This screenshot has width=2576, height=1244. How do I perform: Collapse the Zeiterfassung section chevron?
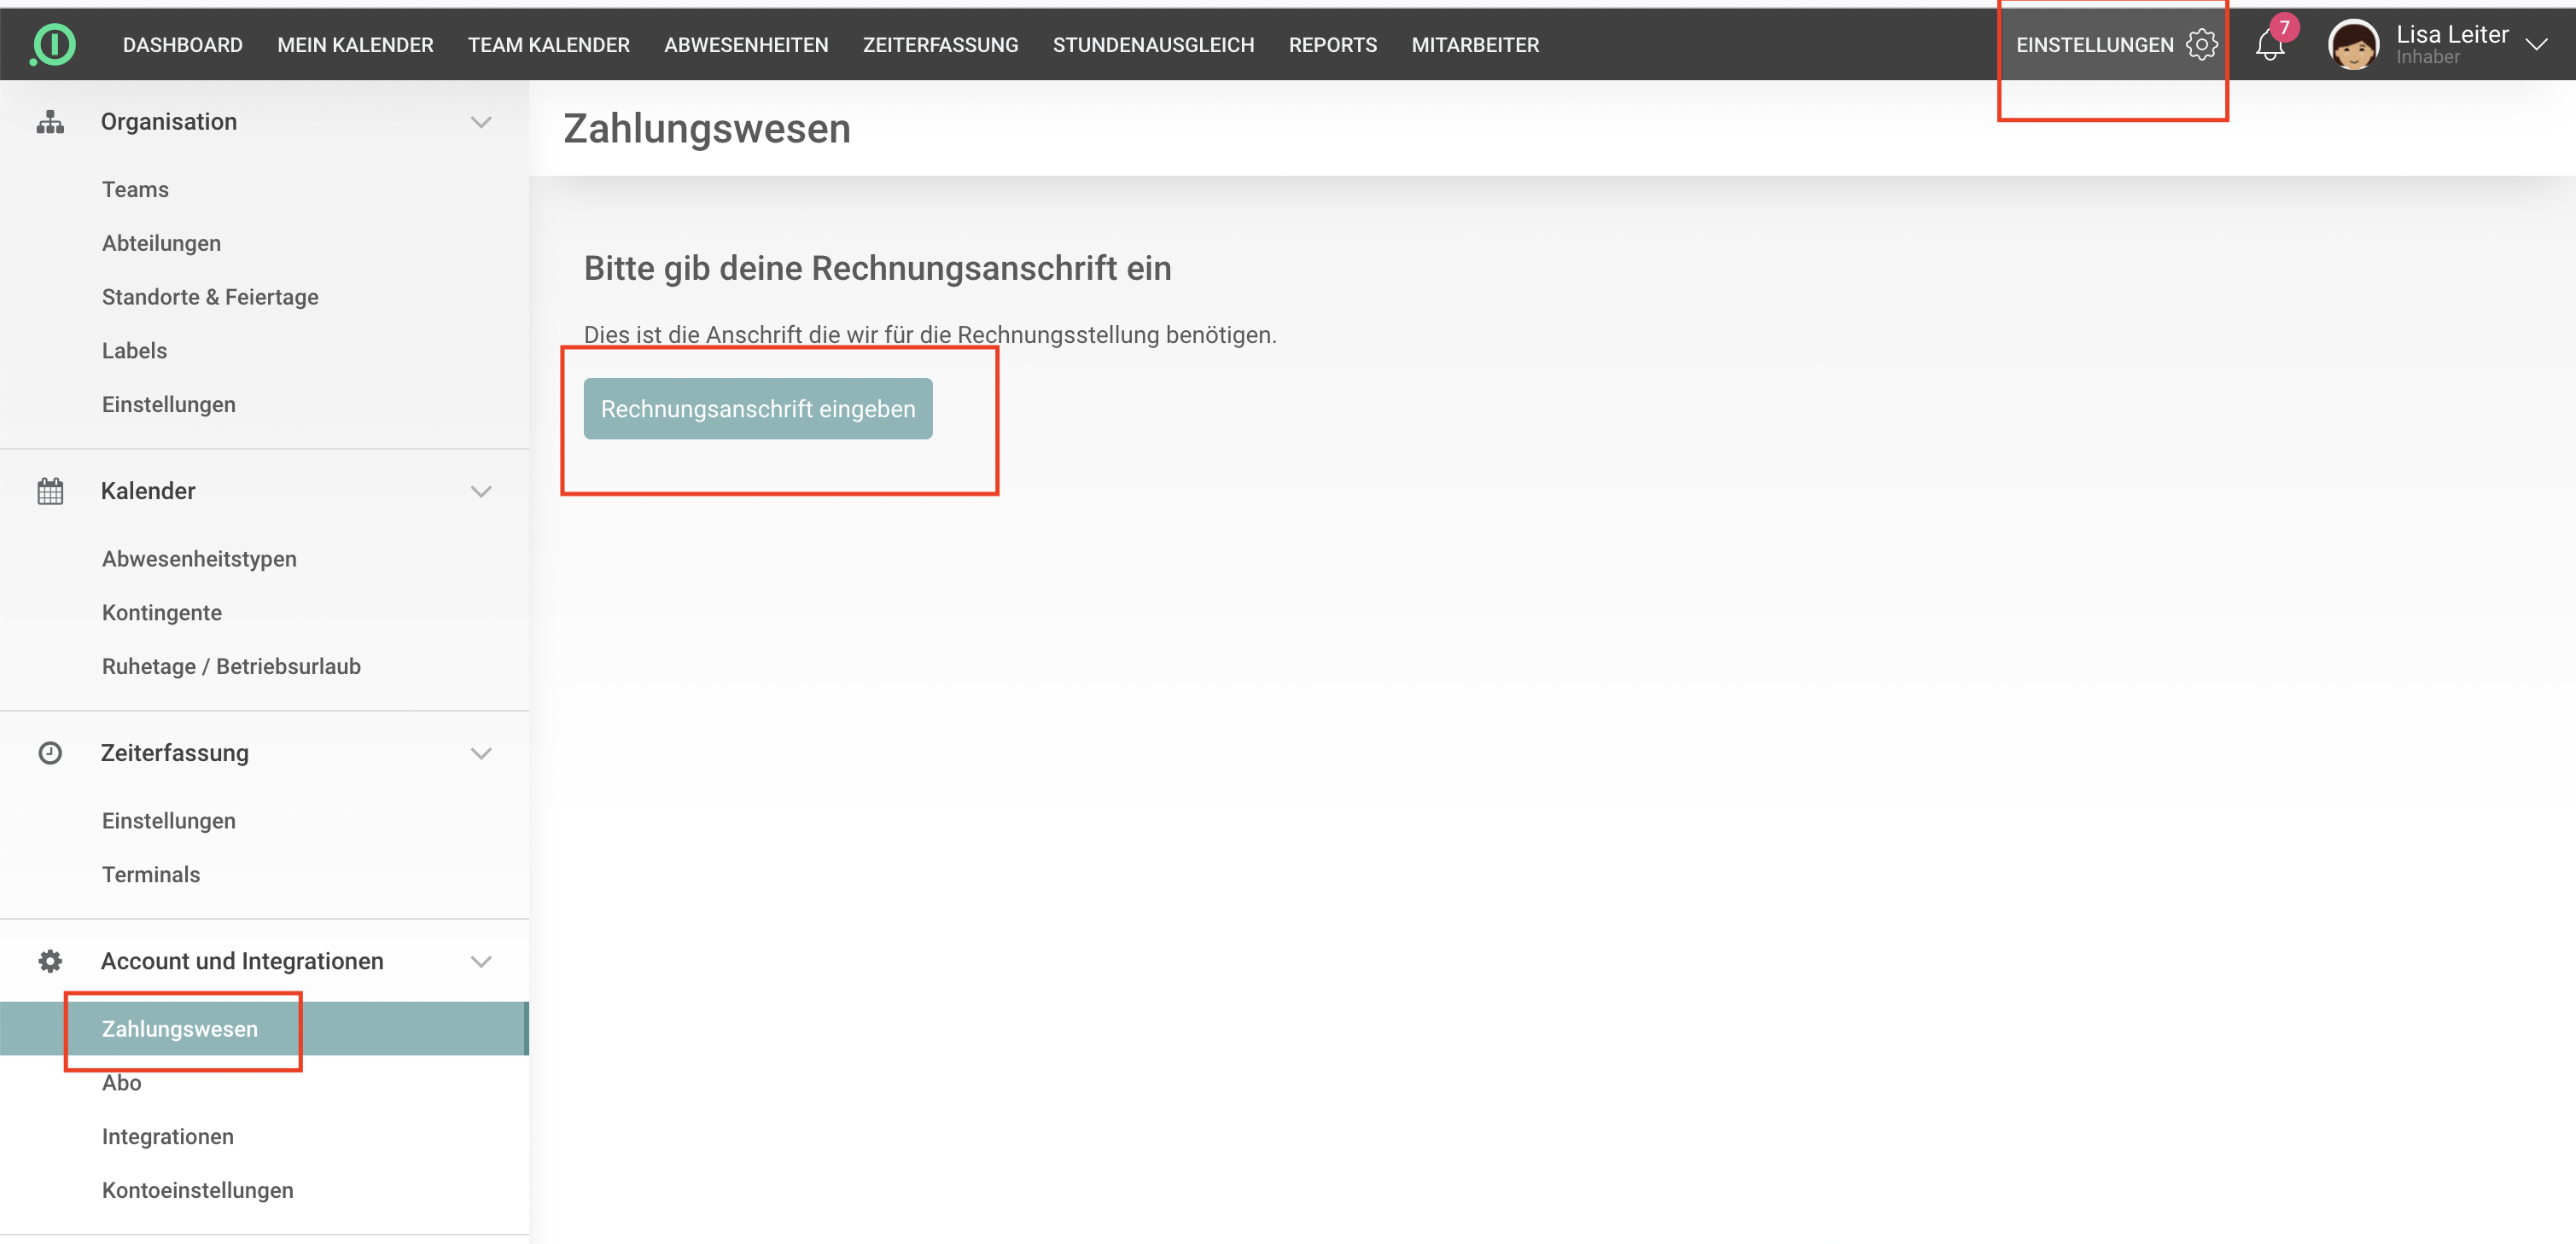coord(481,753)
